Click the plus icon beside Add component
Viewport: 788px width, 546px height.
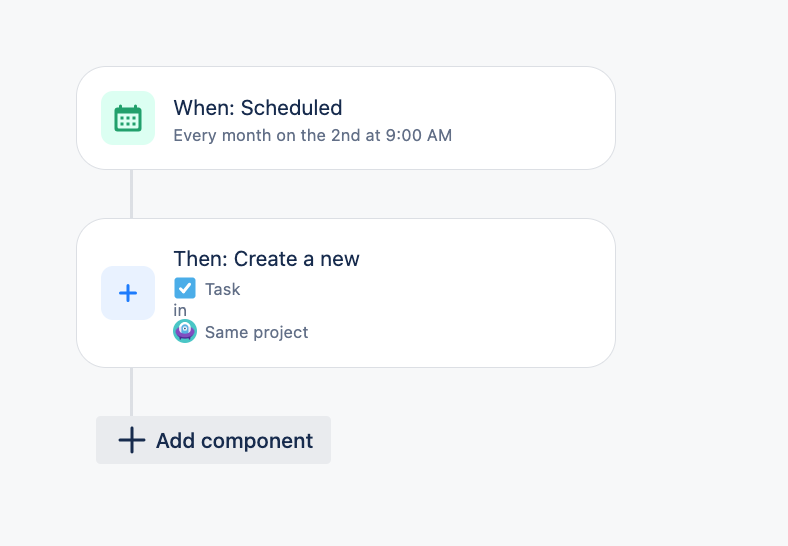click(x=132, y=440)
